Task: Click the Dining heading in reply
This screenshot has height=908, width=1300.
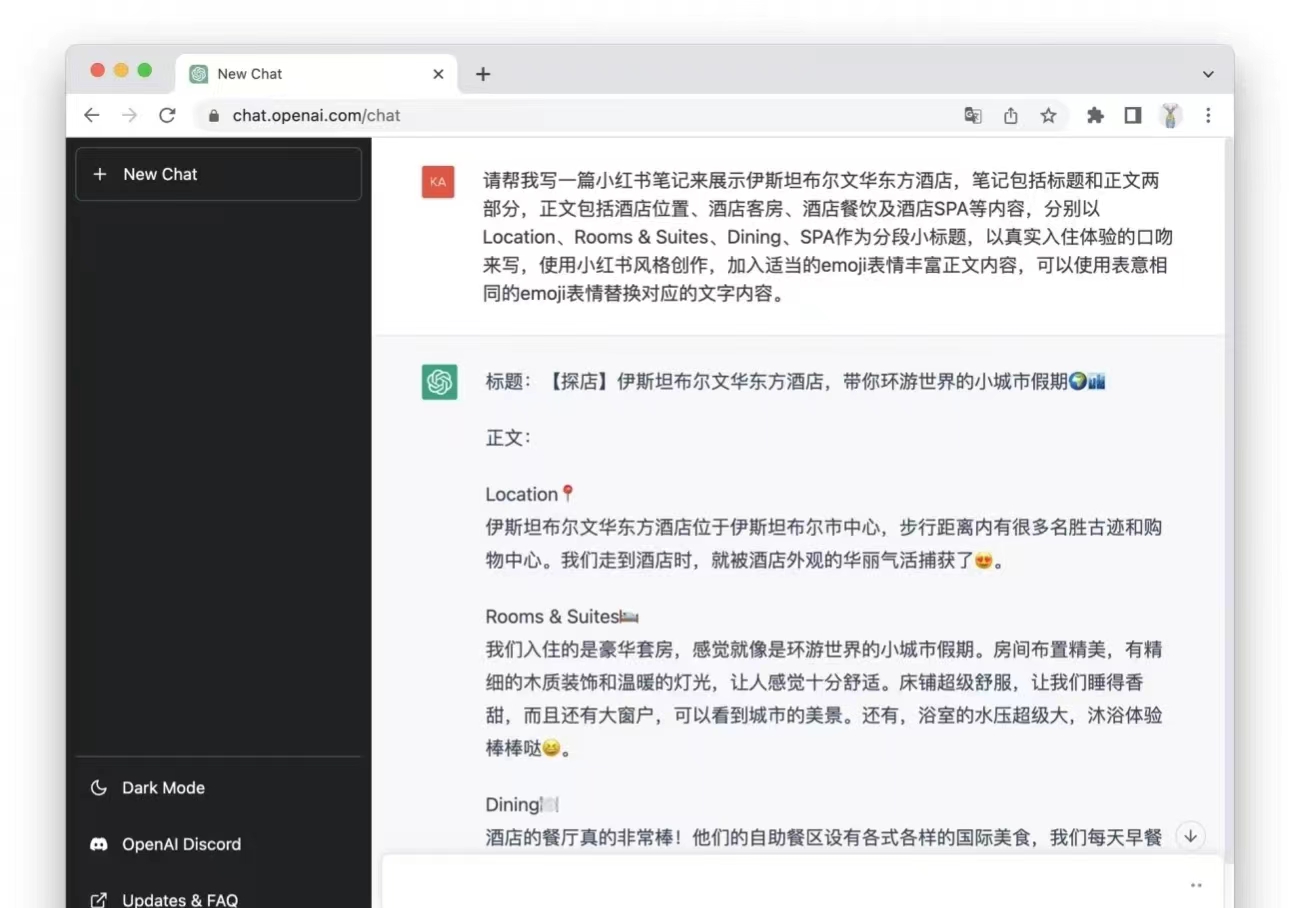Action: (521, 804)
